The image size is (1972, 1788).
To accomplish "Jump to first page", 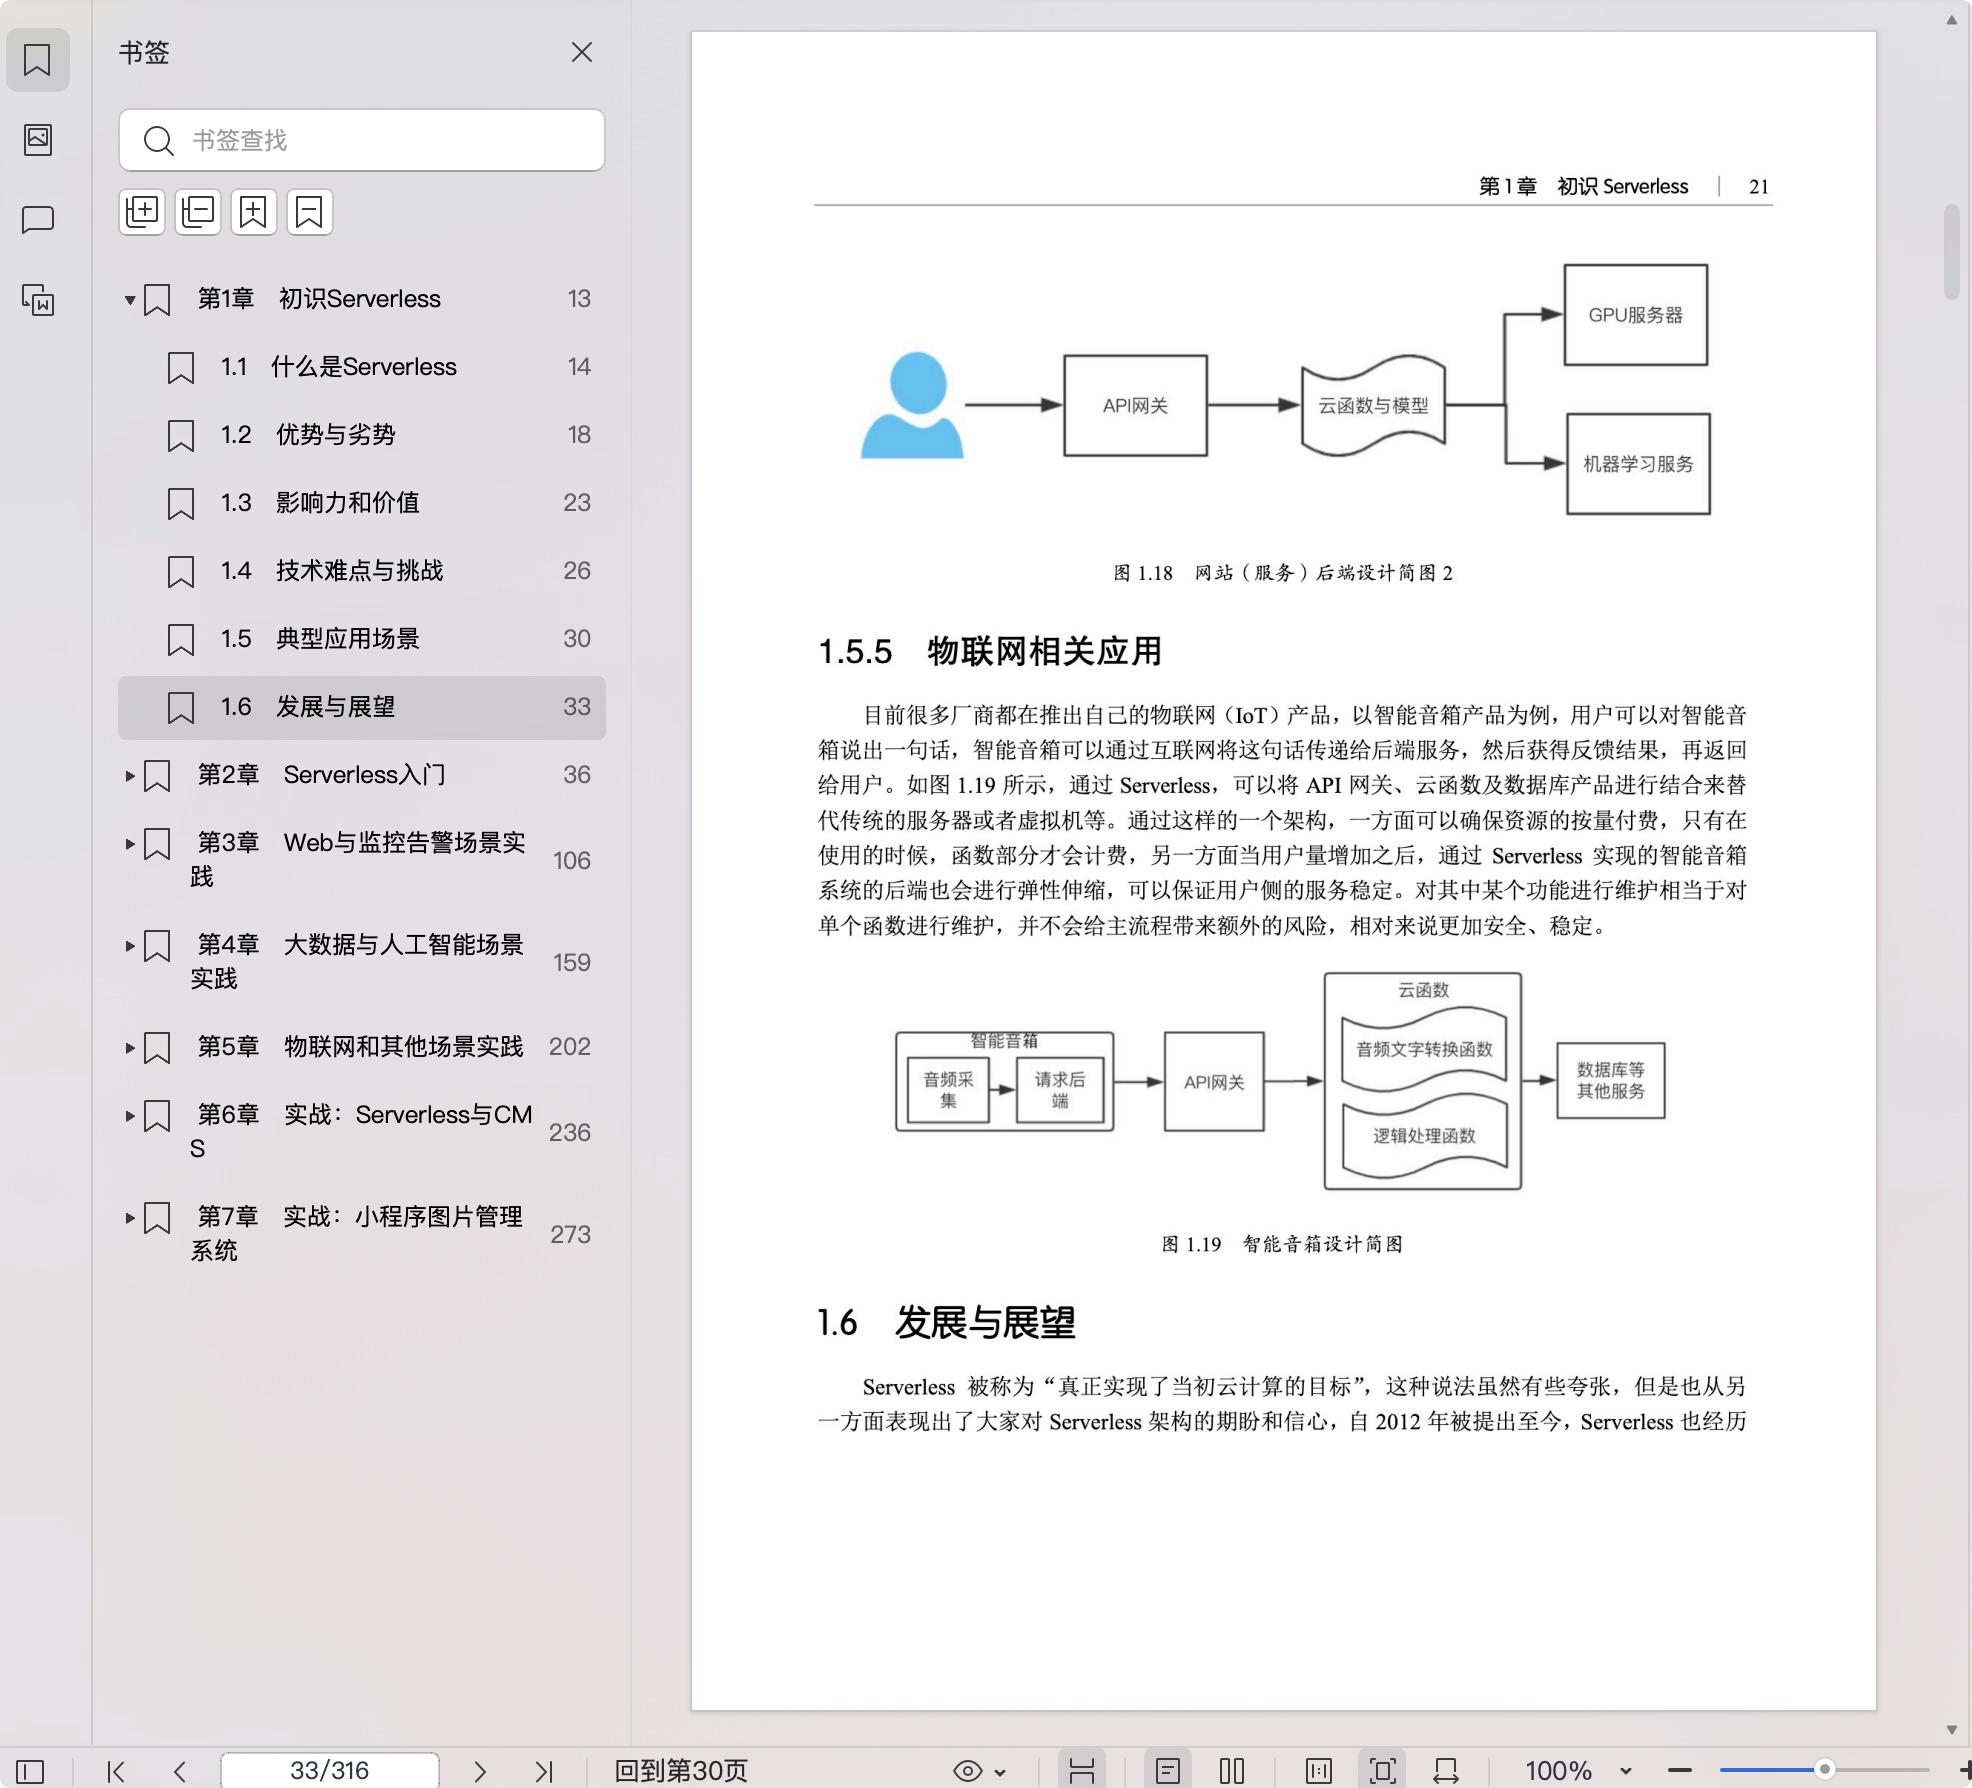I will pyautogui.click(x=116, y=1771).
